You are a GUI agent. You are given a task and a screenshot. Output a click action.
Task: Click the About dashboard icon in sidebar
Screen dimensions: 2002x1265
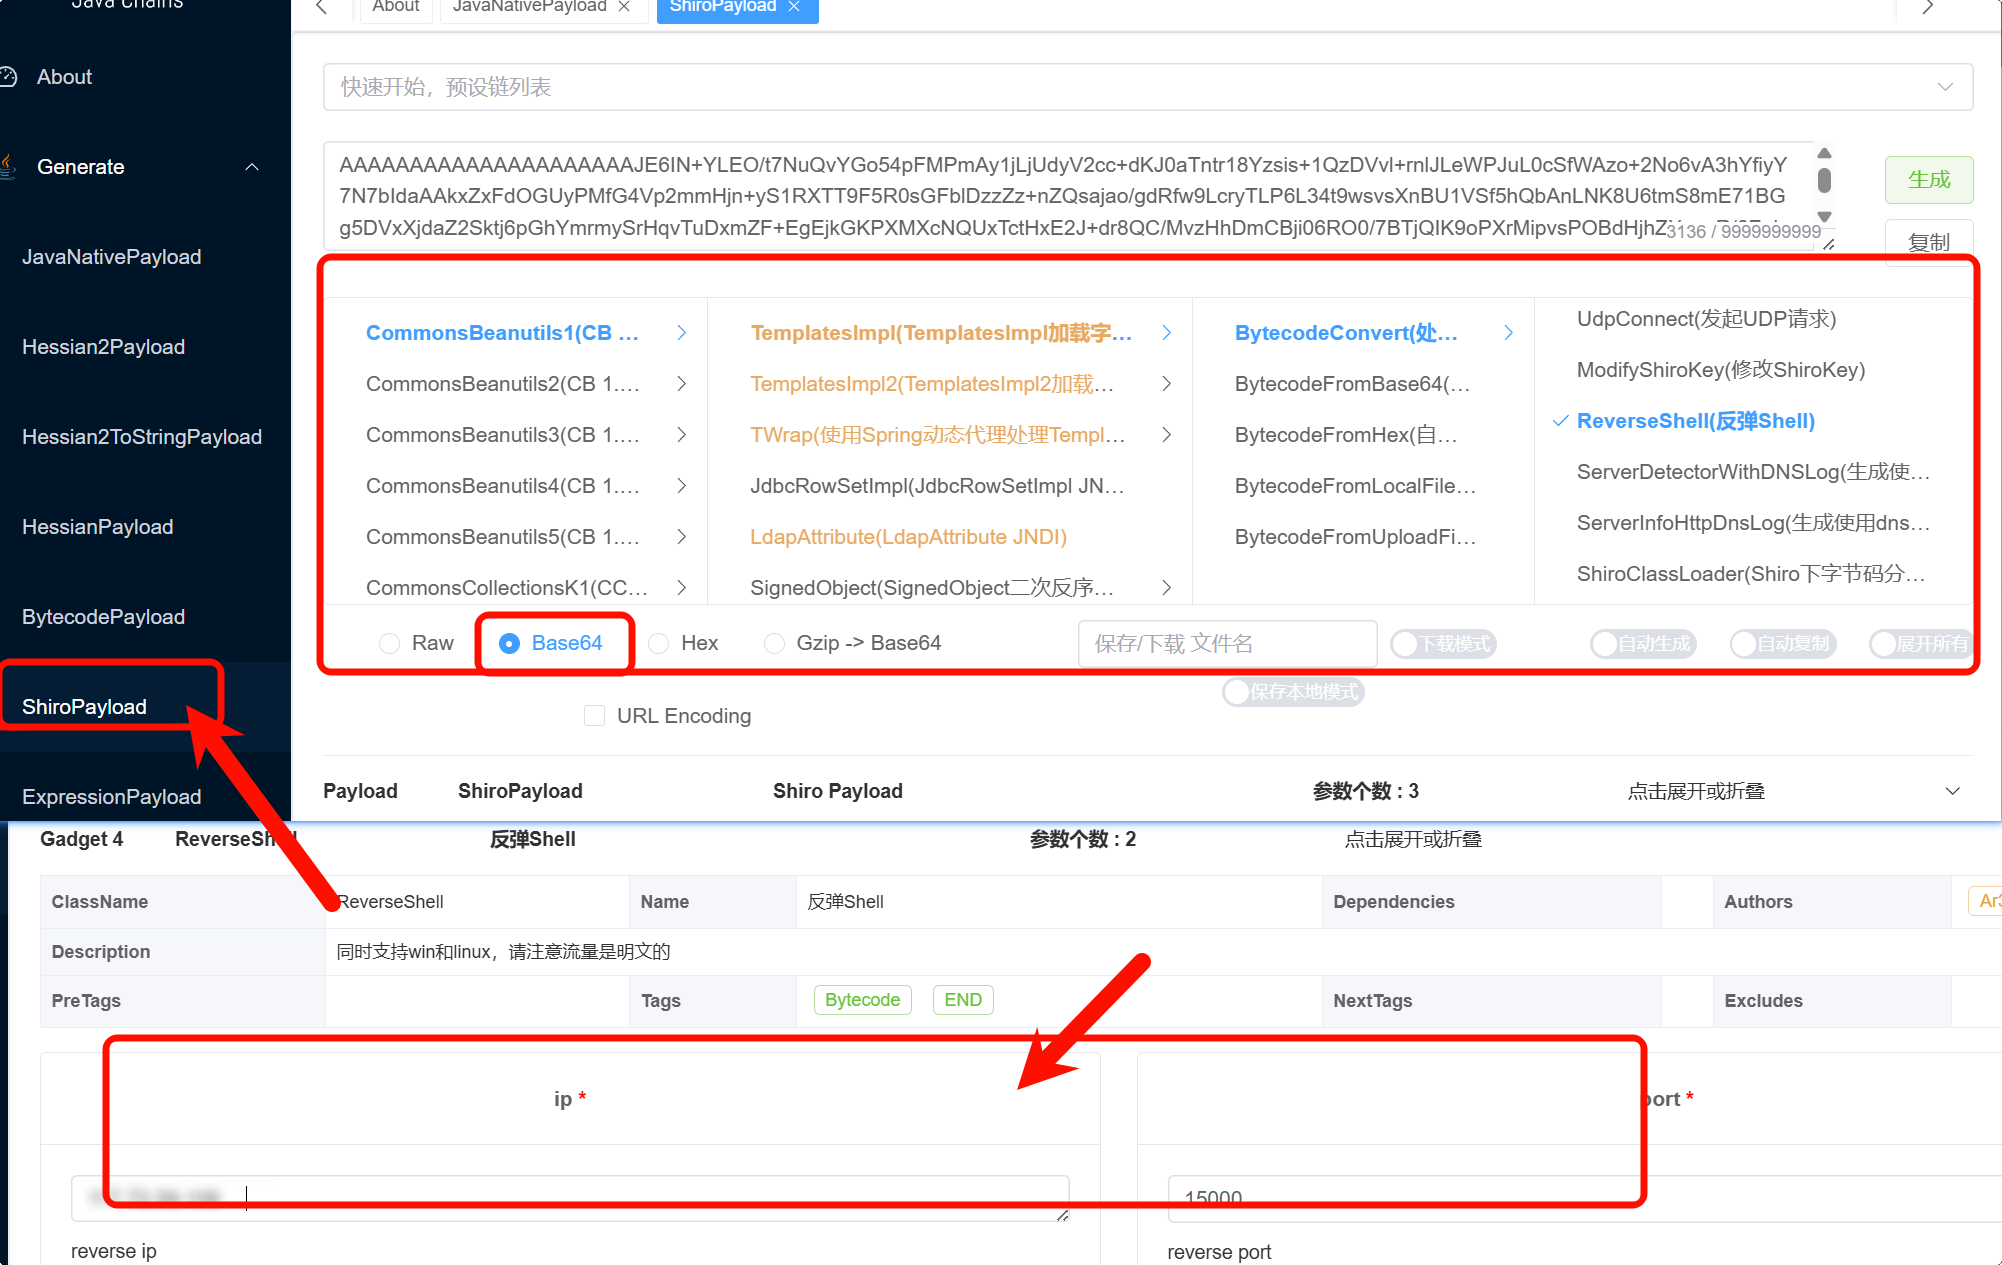click(x=9, y=77)
